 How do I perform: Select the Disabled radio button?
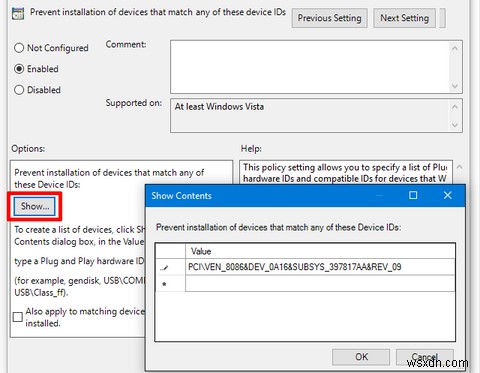19,90
